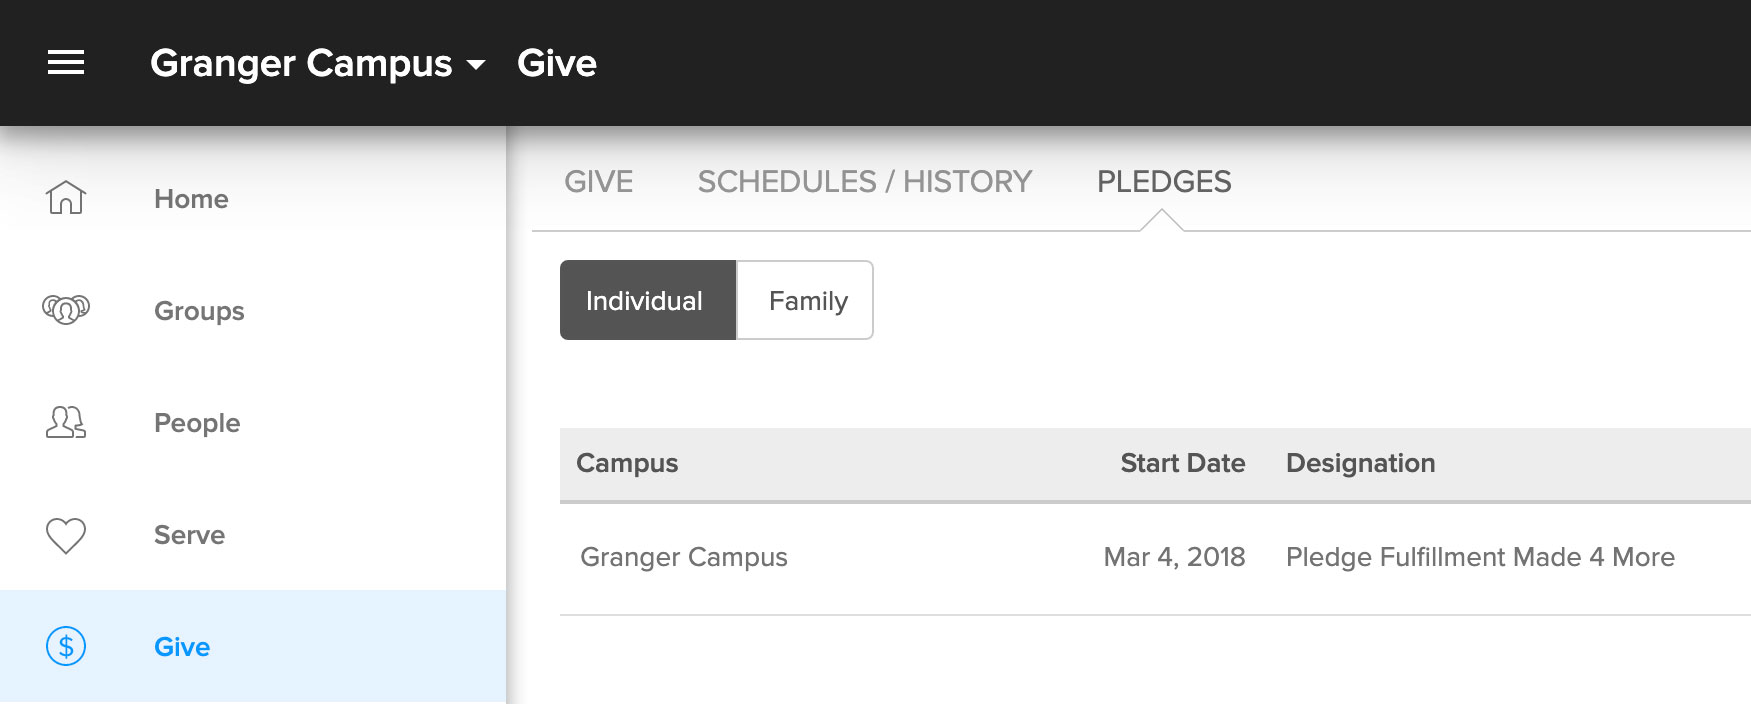Click the Serve heart icon

66,535
